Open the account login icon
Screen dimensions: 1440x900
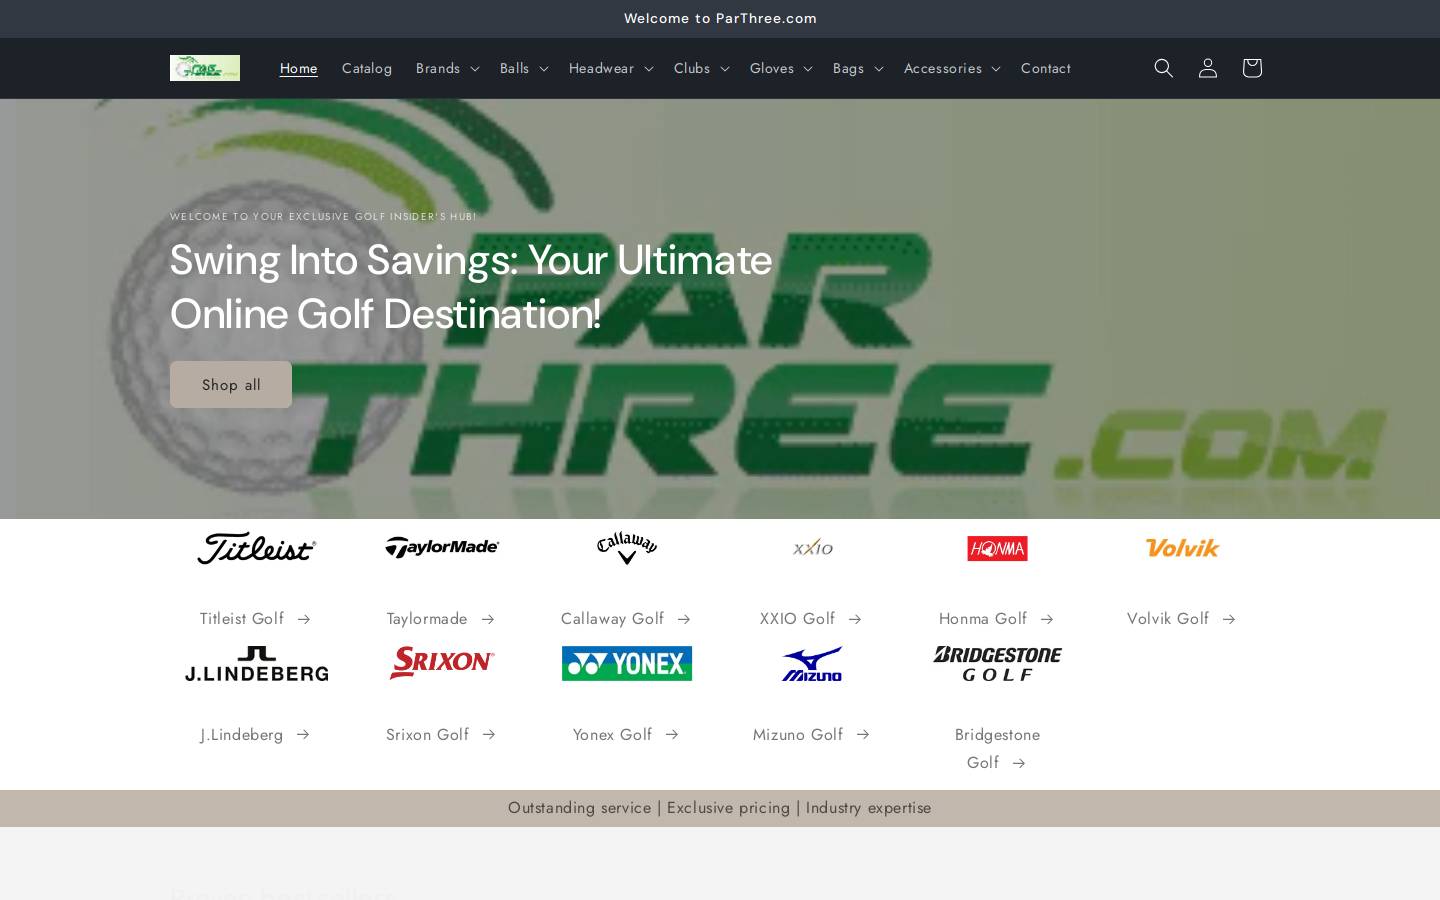click(1207, 68)
